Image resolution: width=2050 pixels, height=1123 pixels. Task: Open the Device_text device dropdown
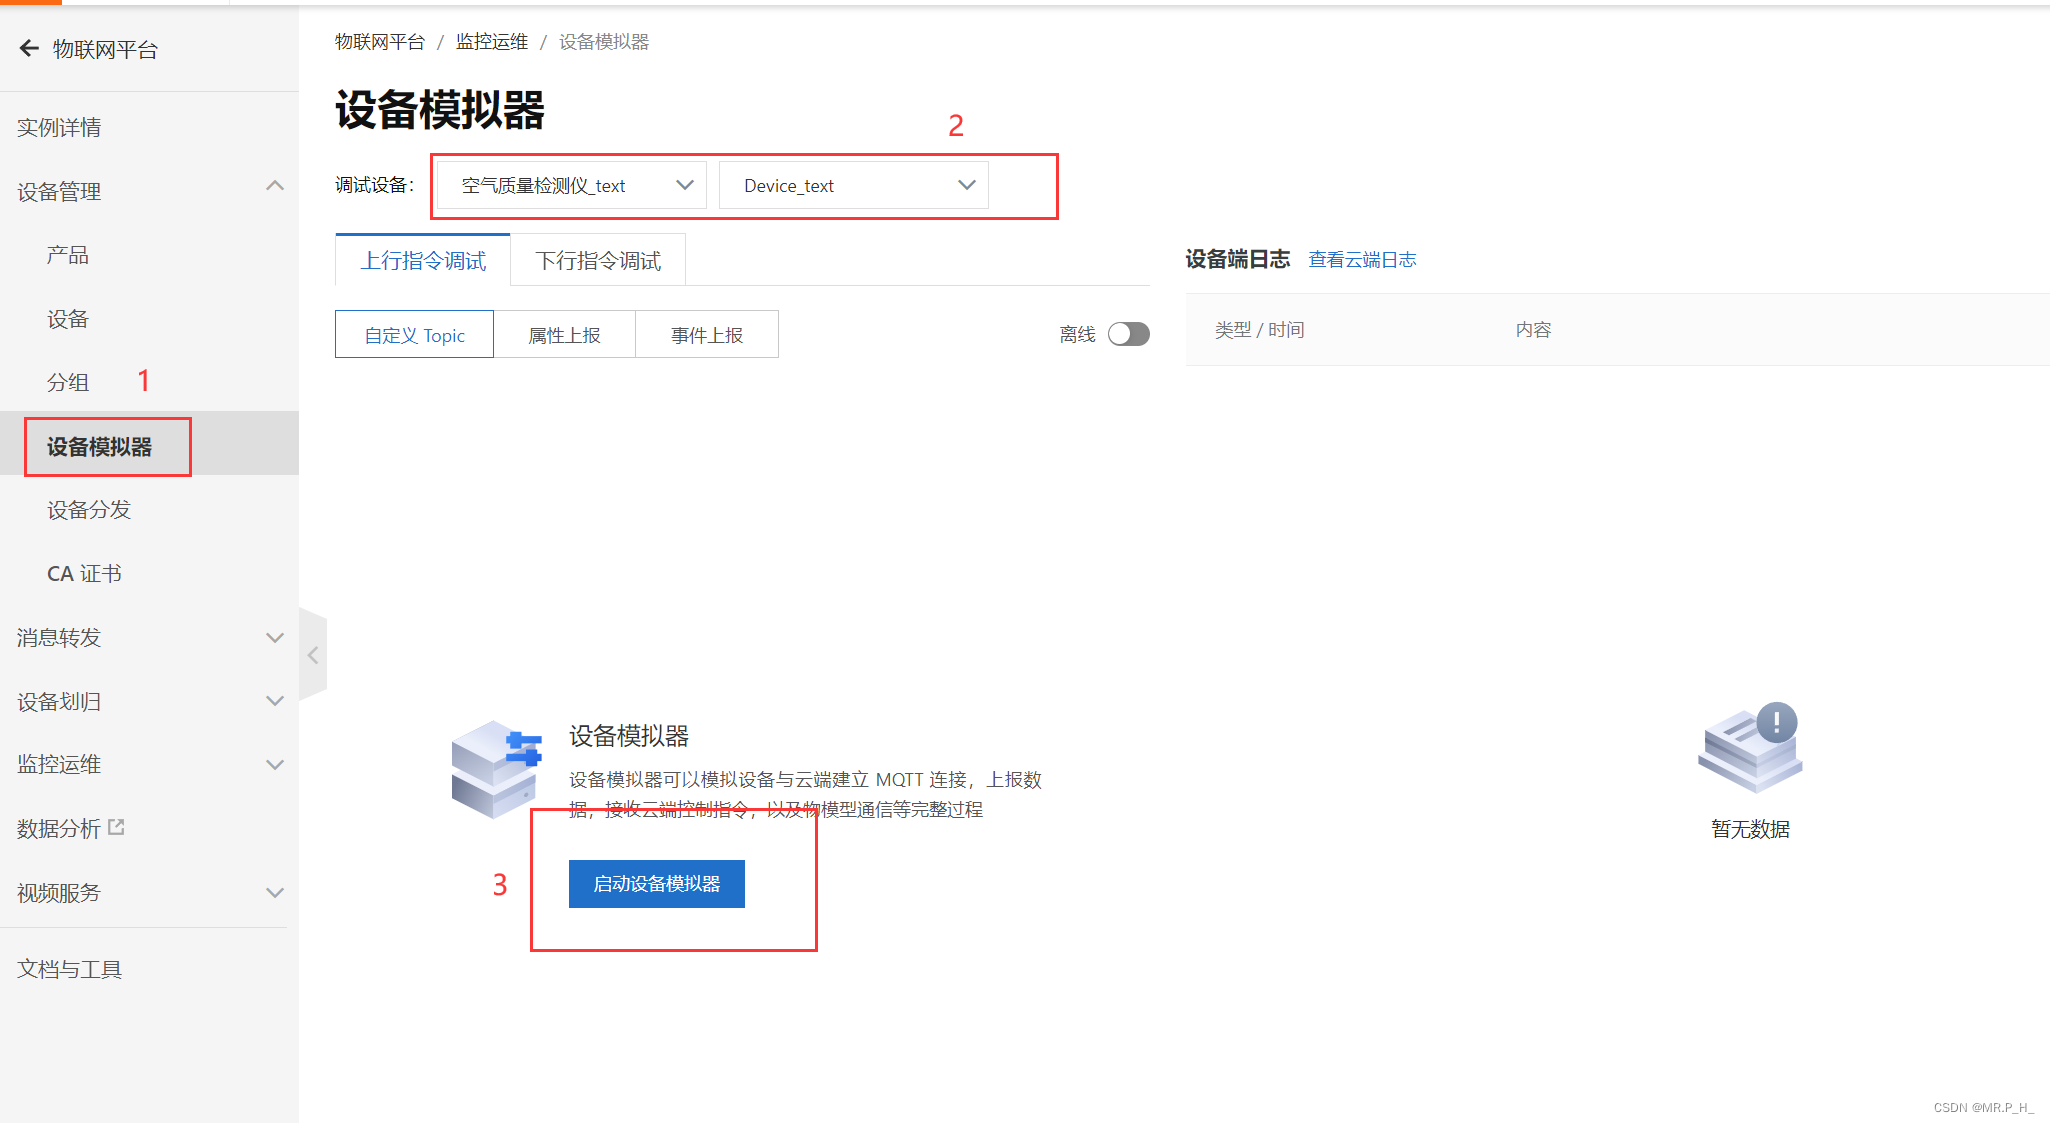[854, 186]
